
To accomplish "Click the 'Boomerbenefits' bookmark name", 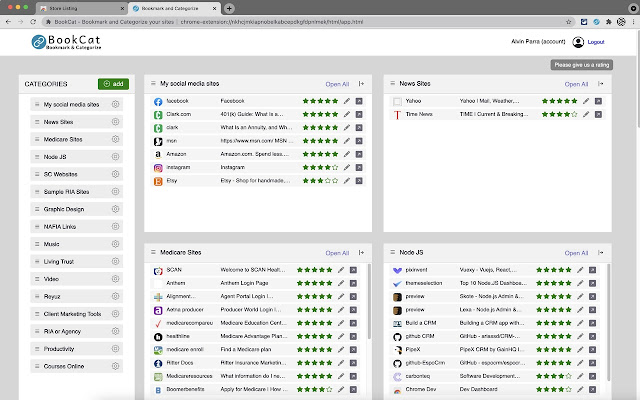I will [185, 389].
